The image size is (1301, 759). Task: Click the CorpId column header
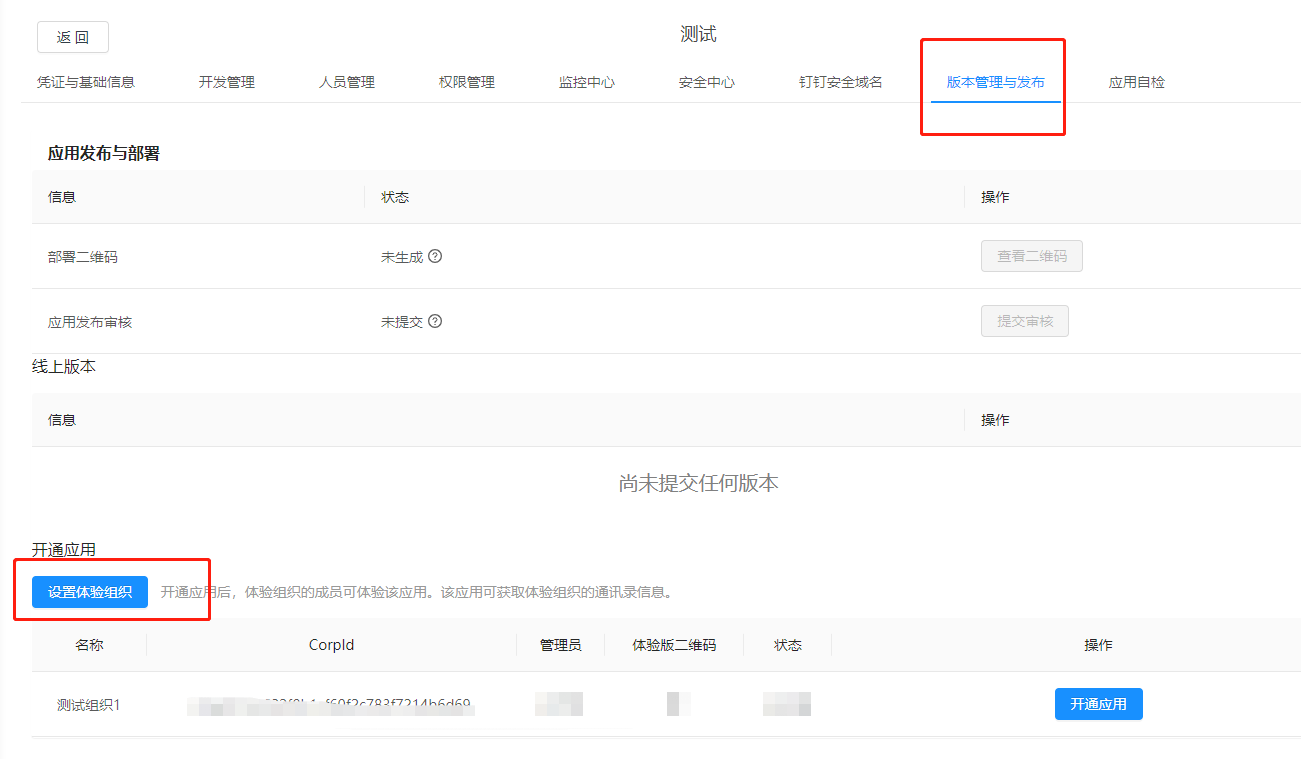[332, 645]
